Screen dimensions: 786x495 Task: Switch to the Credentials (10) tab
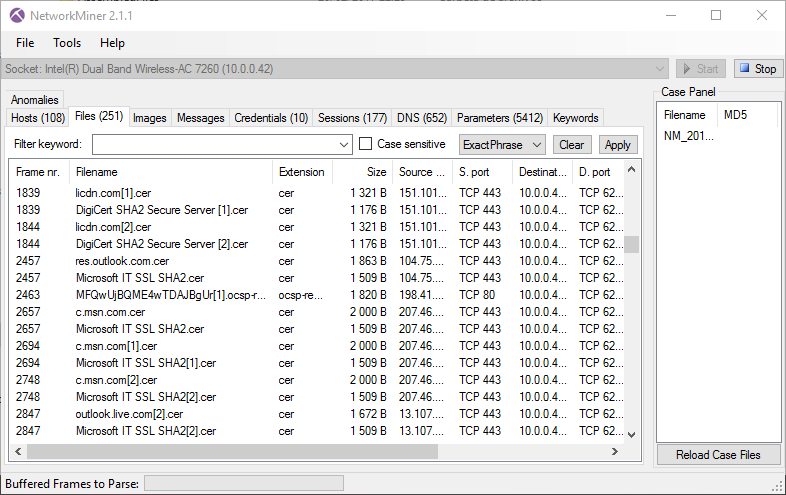(271, 118)
